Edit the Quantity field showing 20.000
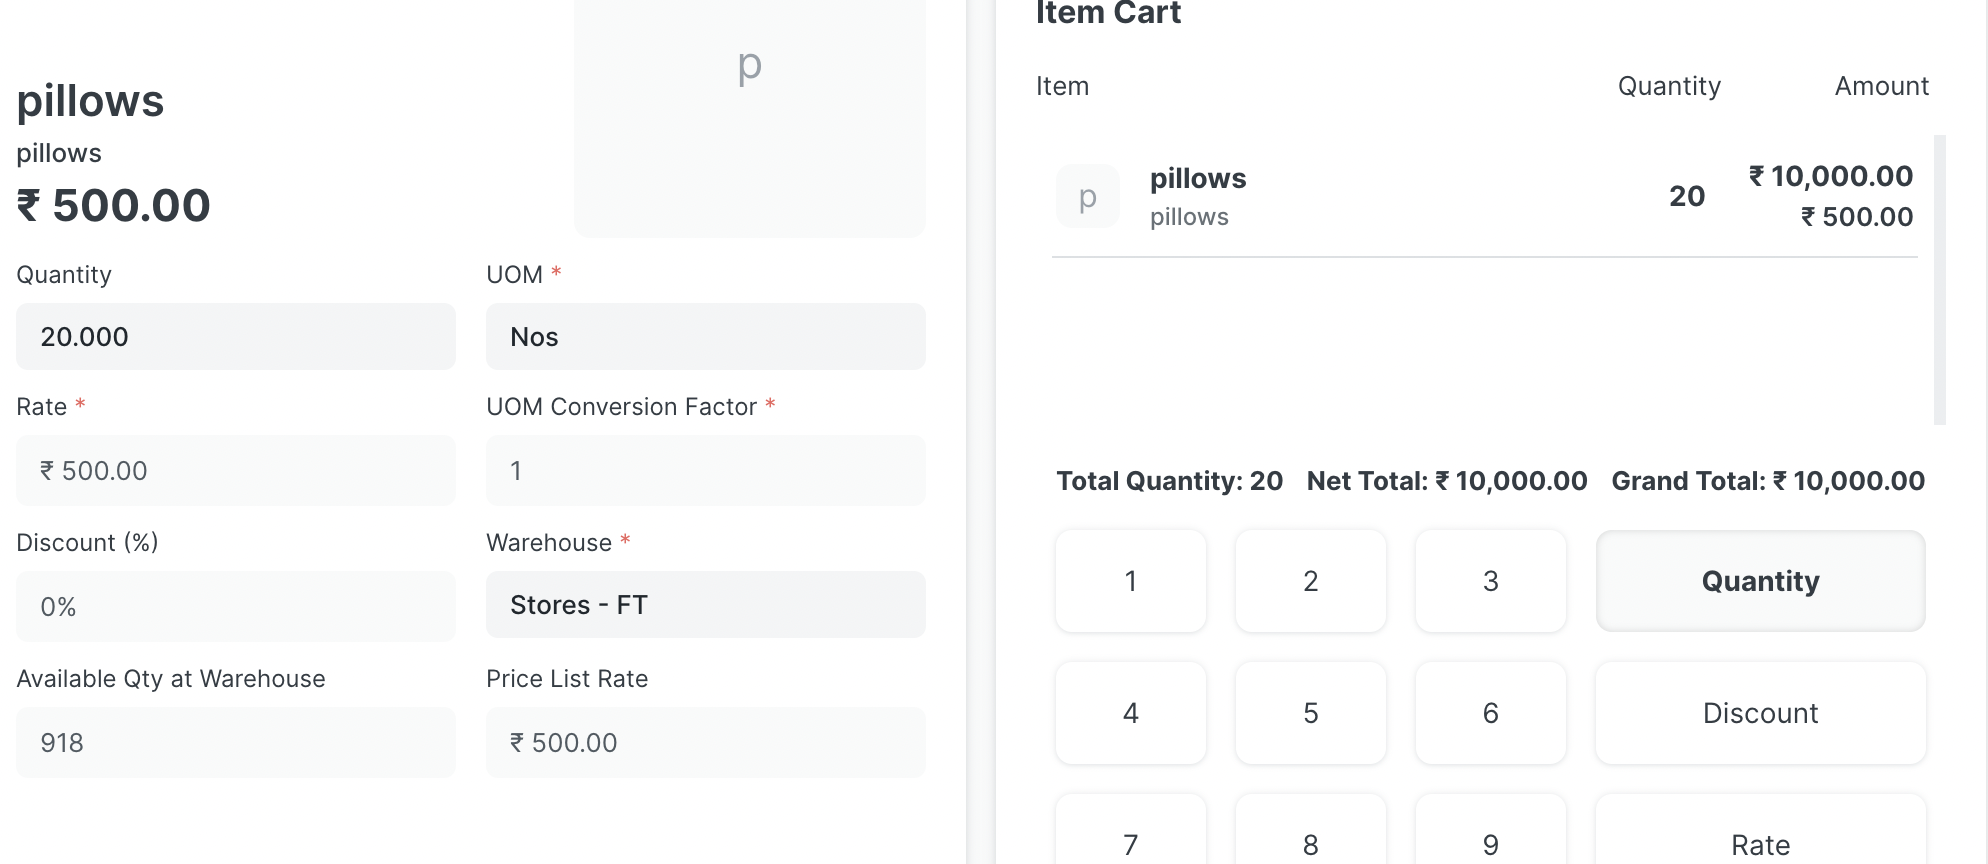 [x=235, y=336]
